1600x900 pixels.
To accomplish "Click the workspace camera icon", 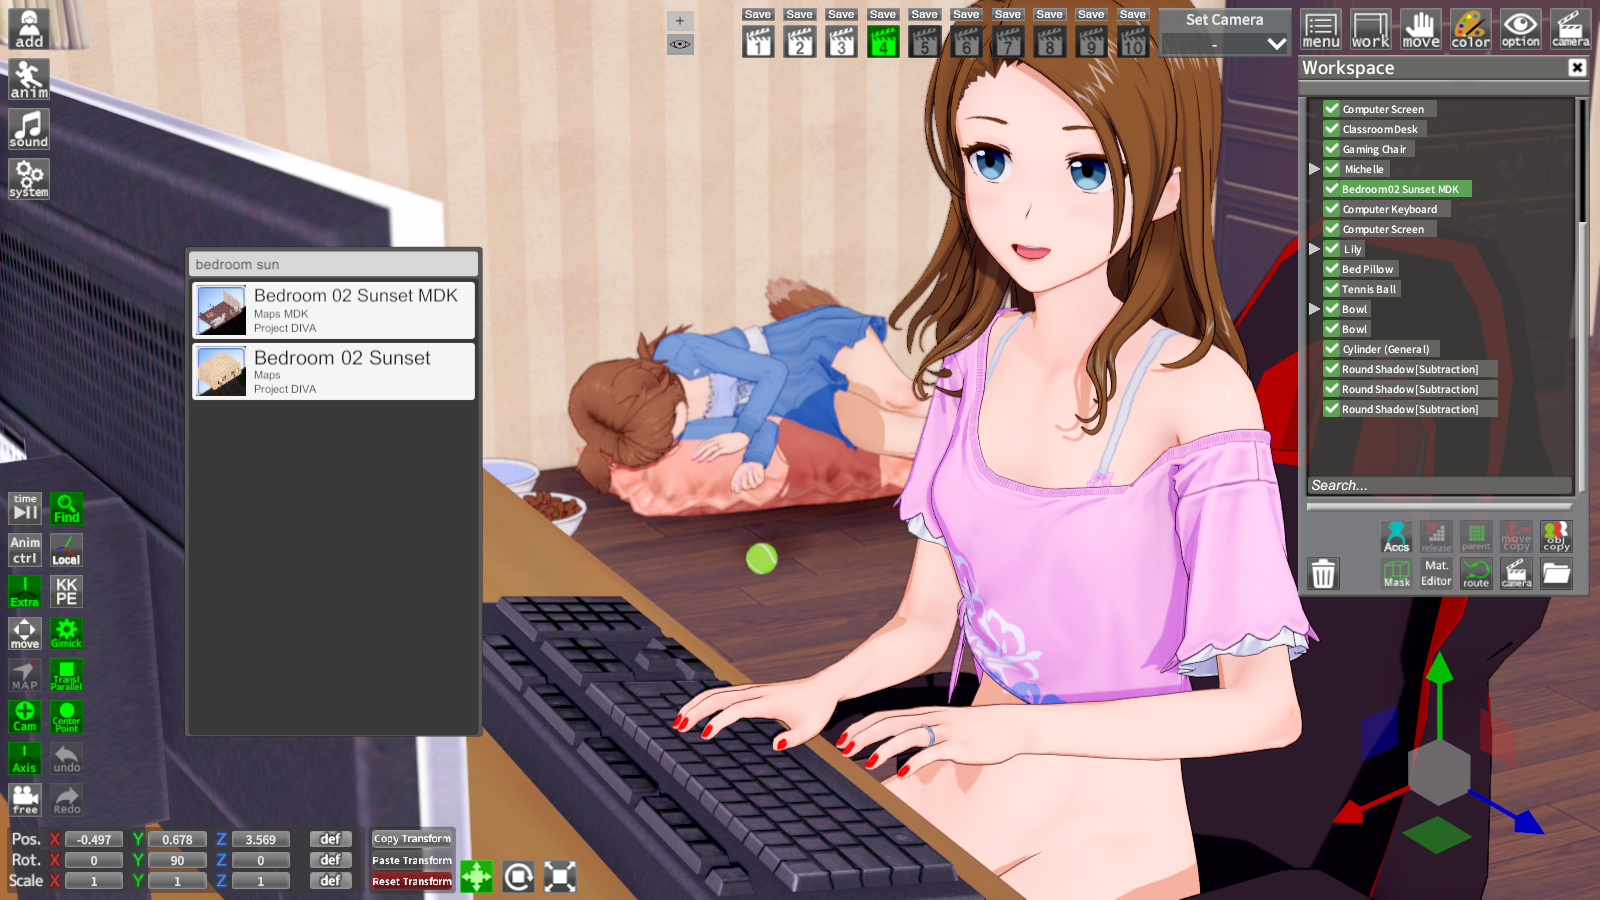I will (1516, 573).
